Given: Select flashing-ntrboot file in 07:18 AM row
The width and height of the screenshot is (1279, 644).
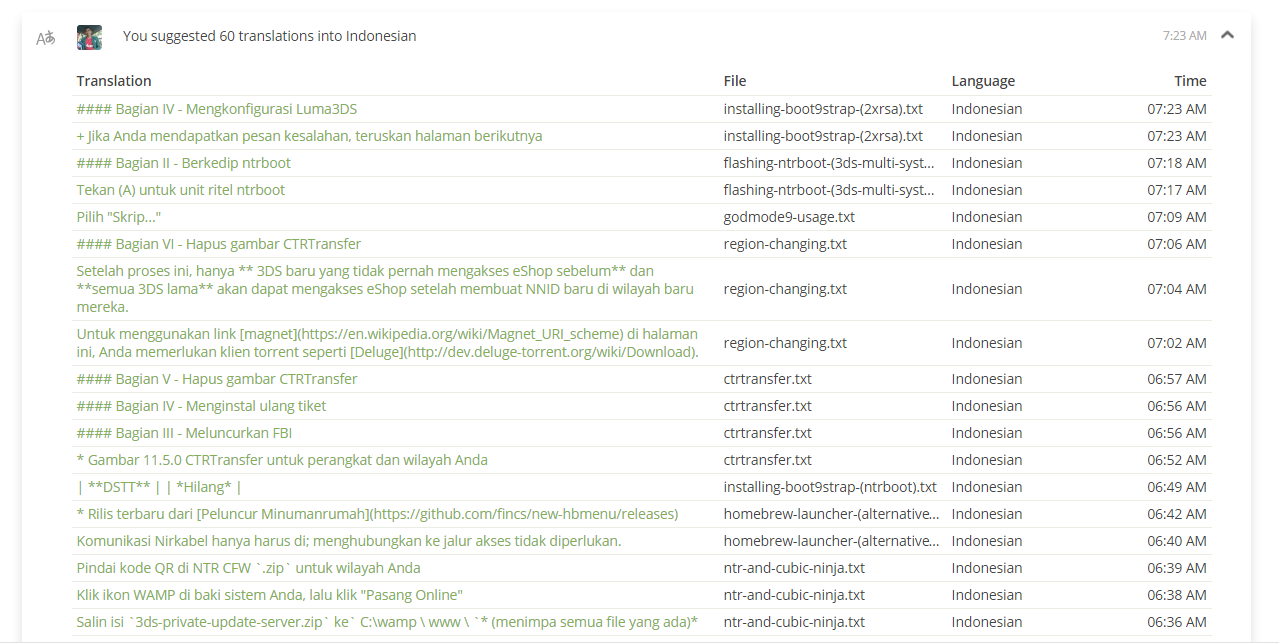Looking at the screenshot, I should [829, 163].
